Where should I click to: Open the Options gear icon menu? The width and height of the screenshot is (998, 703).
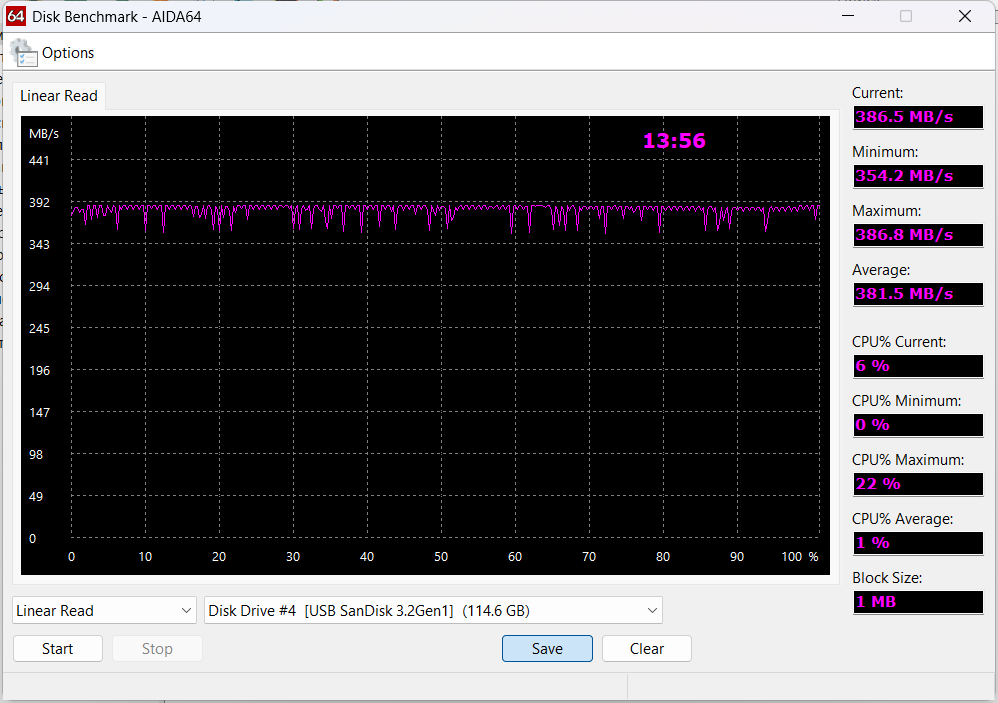23,53
